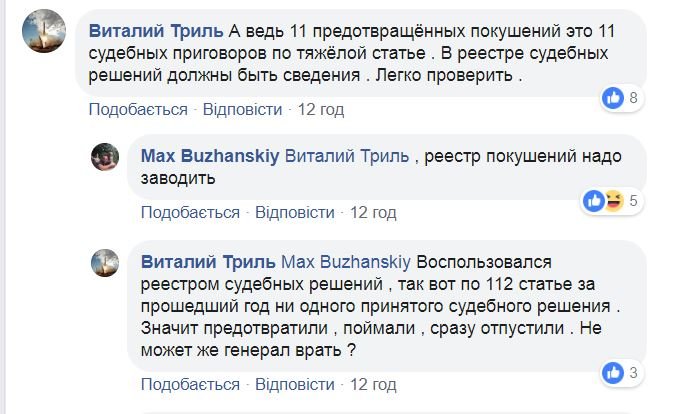The image size is (686, 414).
Task: Click the avatar on the last reply by Виталий Триль
Action: 106,263
